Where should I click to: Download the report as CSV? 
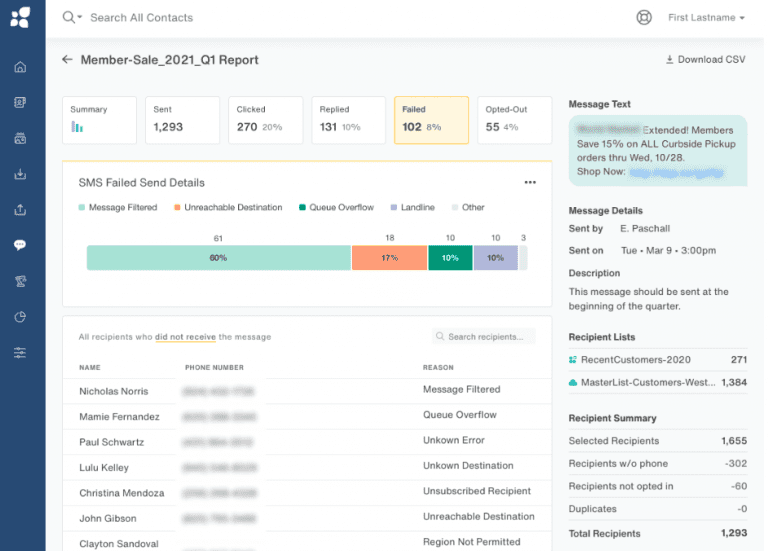click(x=705, y=60)
